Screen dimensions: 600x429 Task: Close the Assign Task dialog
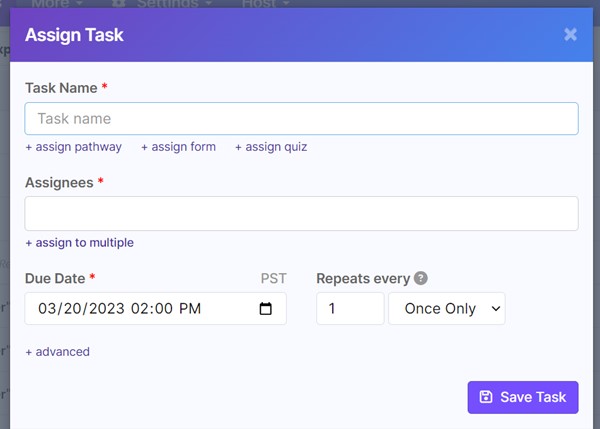click(x=570, y=34)
